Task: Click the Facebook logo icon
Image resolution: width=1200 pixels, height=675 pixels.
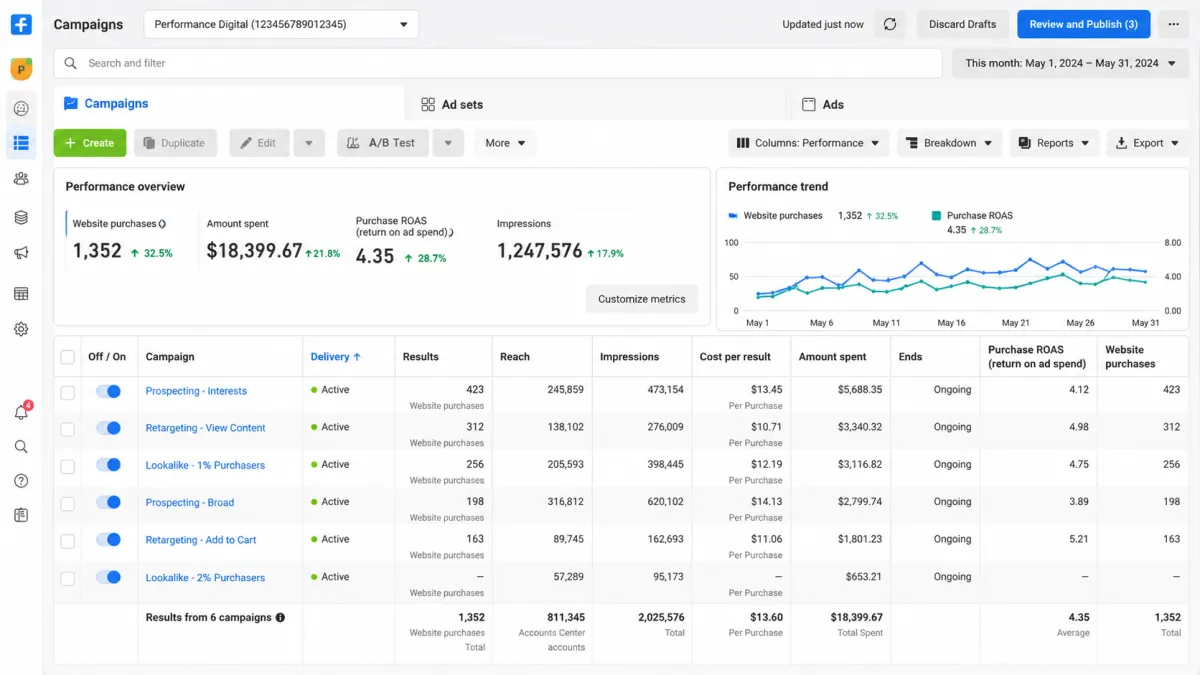Action: coord(21,25)
